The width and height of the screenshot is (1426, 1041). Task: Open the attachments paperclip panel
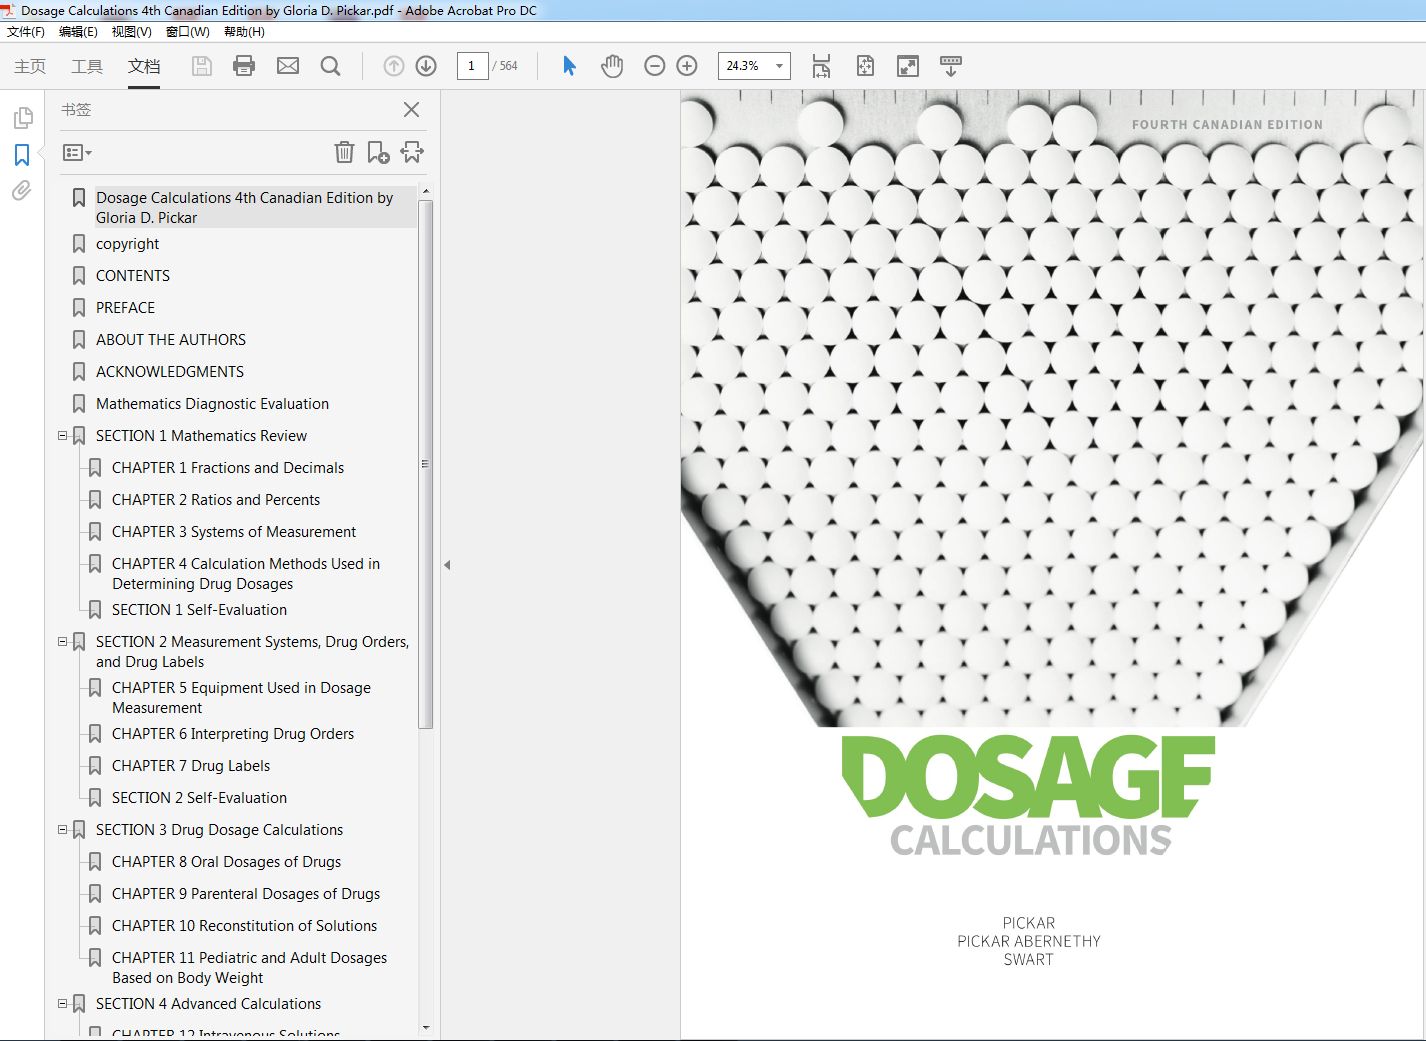click(22, 190)
